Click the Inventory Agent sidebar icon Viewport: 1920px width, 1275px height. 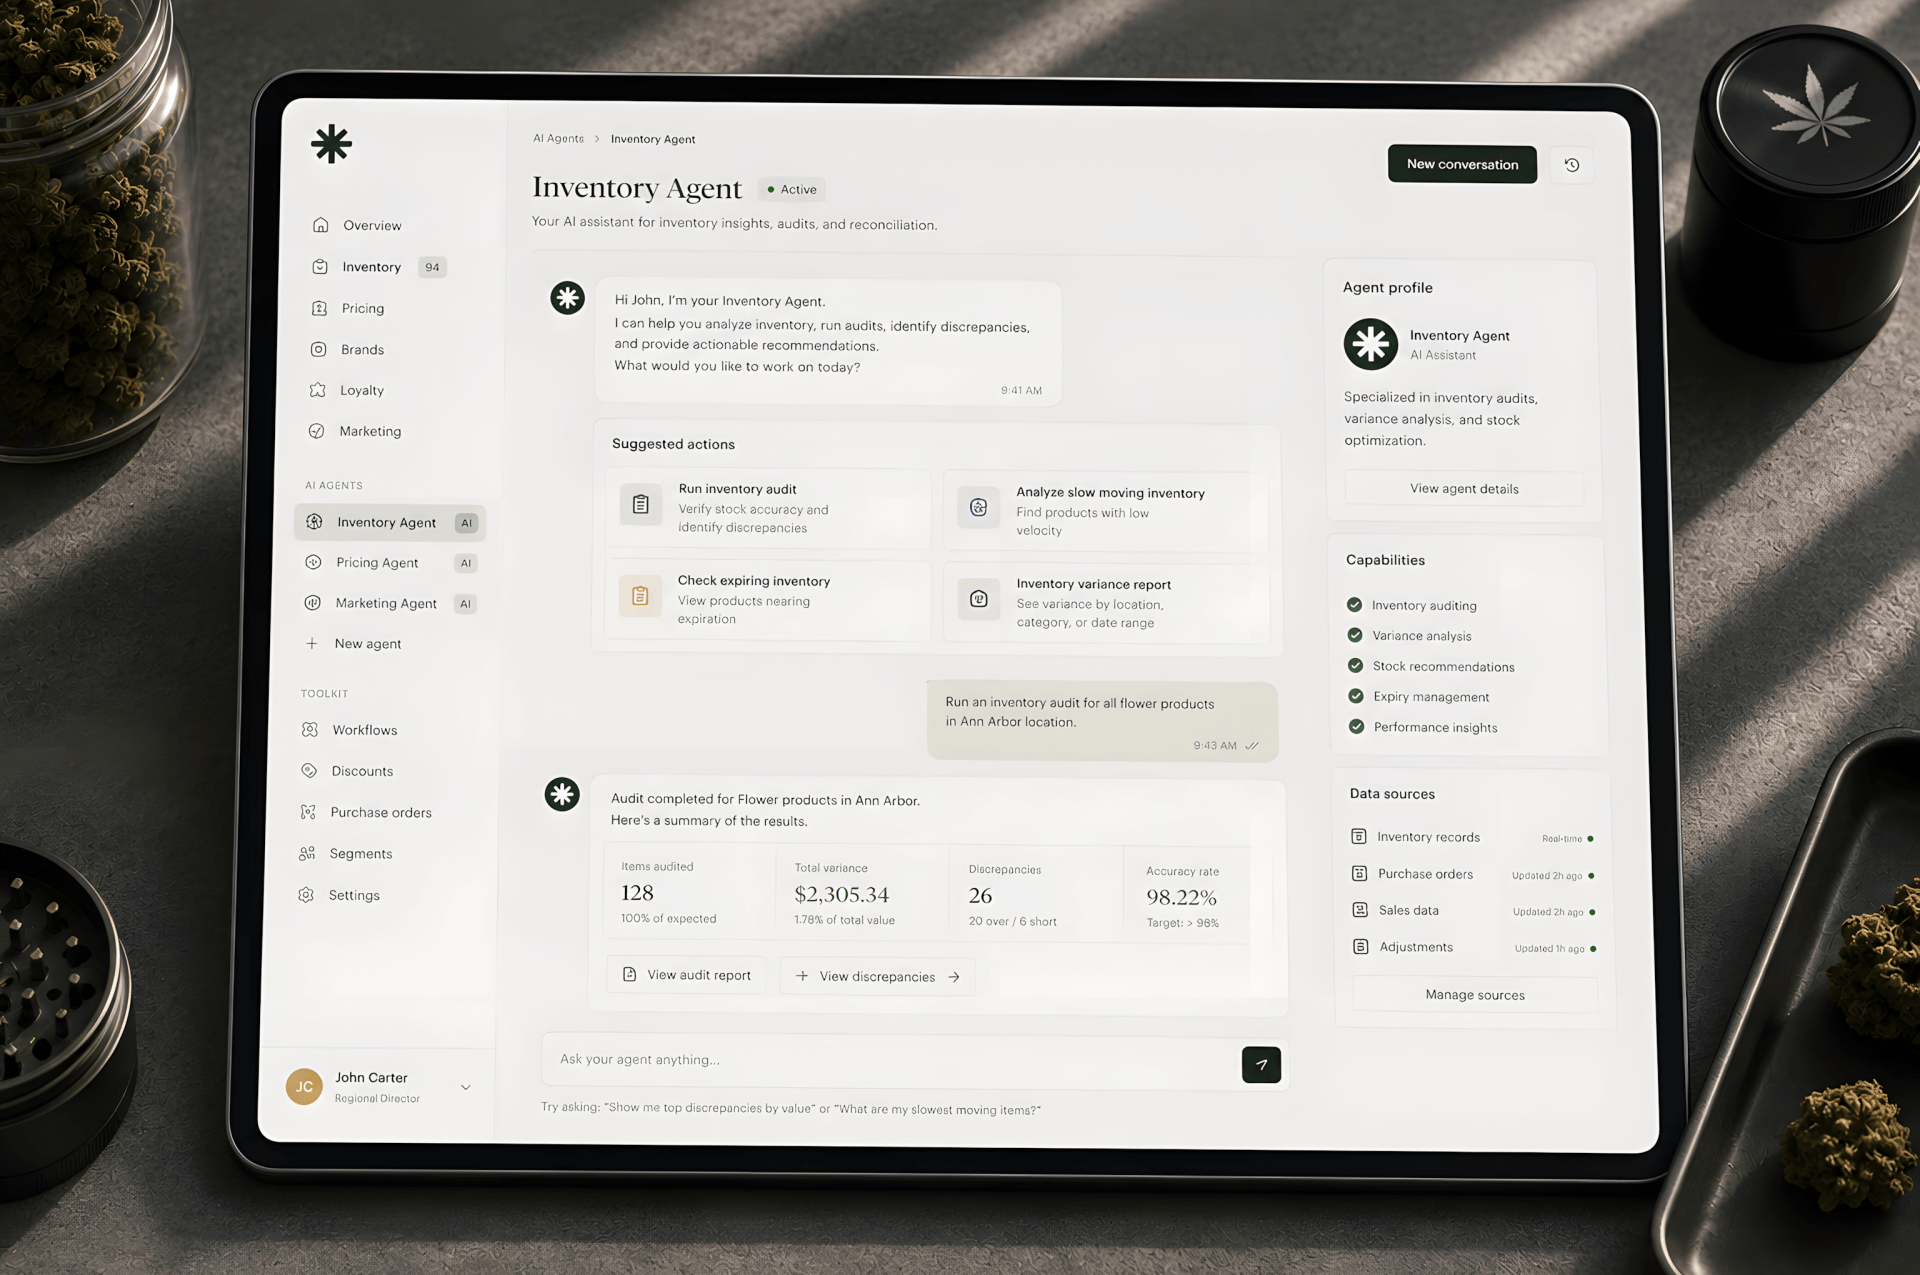[314, 522]
